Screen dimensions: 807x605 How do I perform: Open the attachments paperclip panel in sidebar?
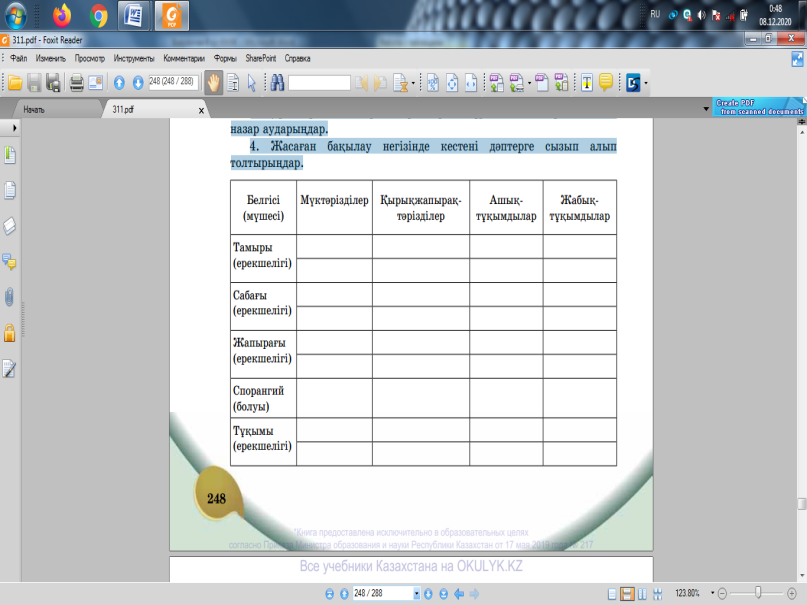coord(10,297)
